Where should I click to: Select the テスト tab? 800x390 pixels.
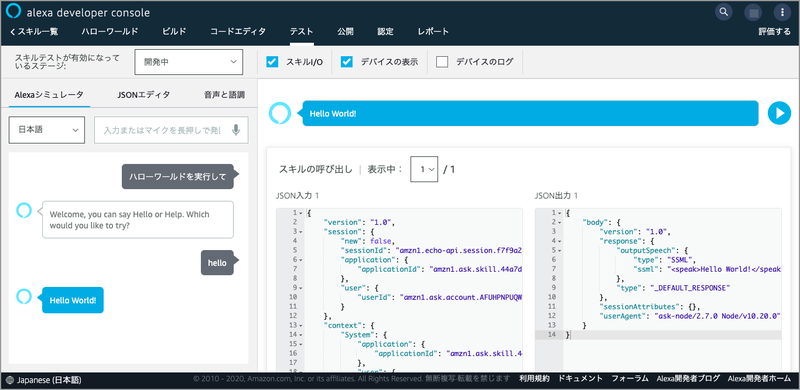coord(302,32)
